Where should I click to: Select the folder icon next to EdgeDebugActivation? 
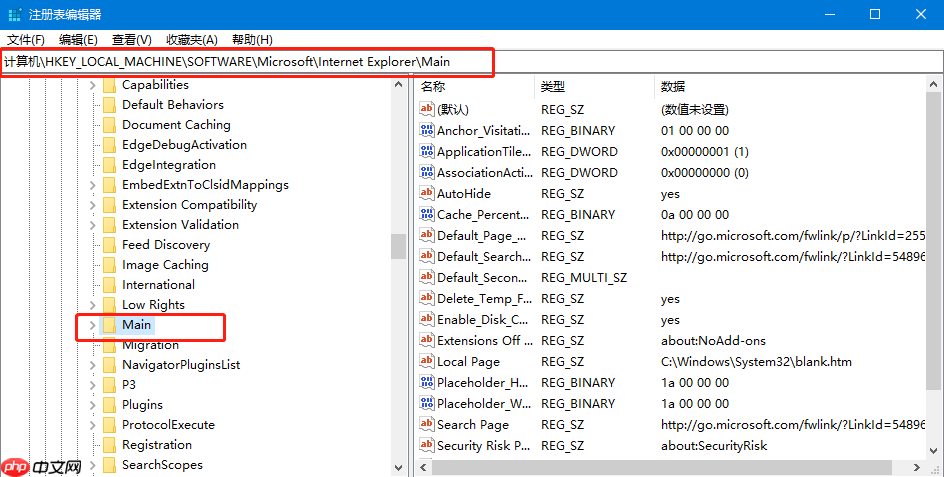110,145
